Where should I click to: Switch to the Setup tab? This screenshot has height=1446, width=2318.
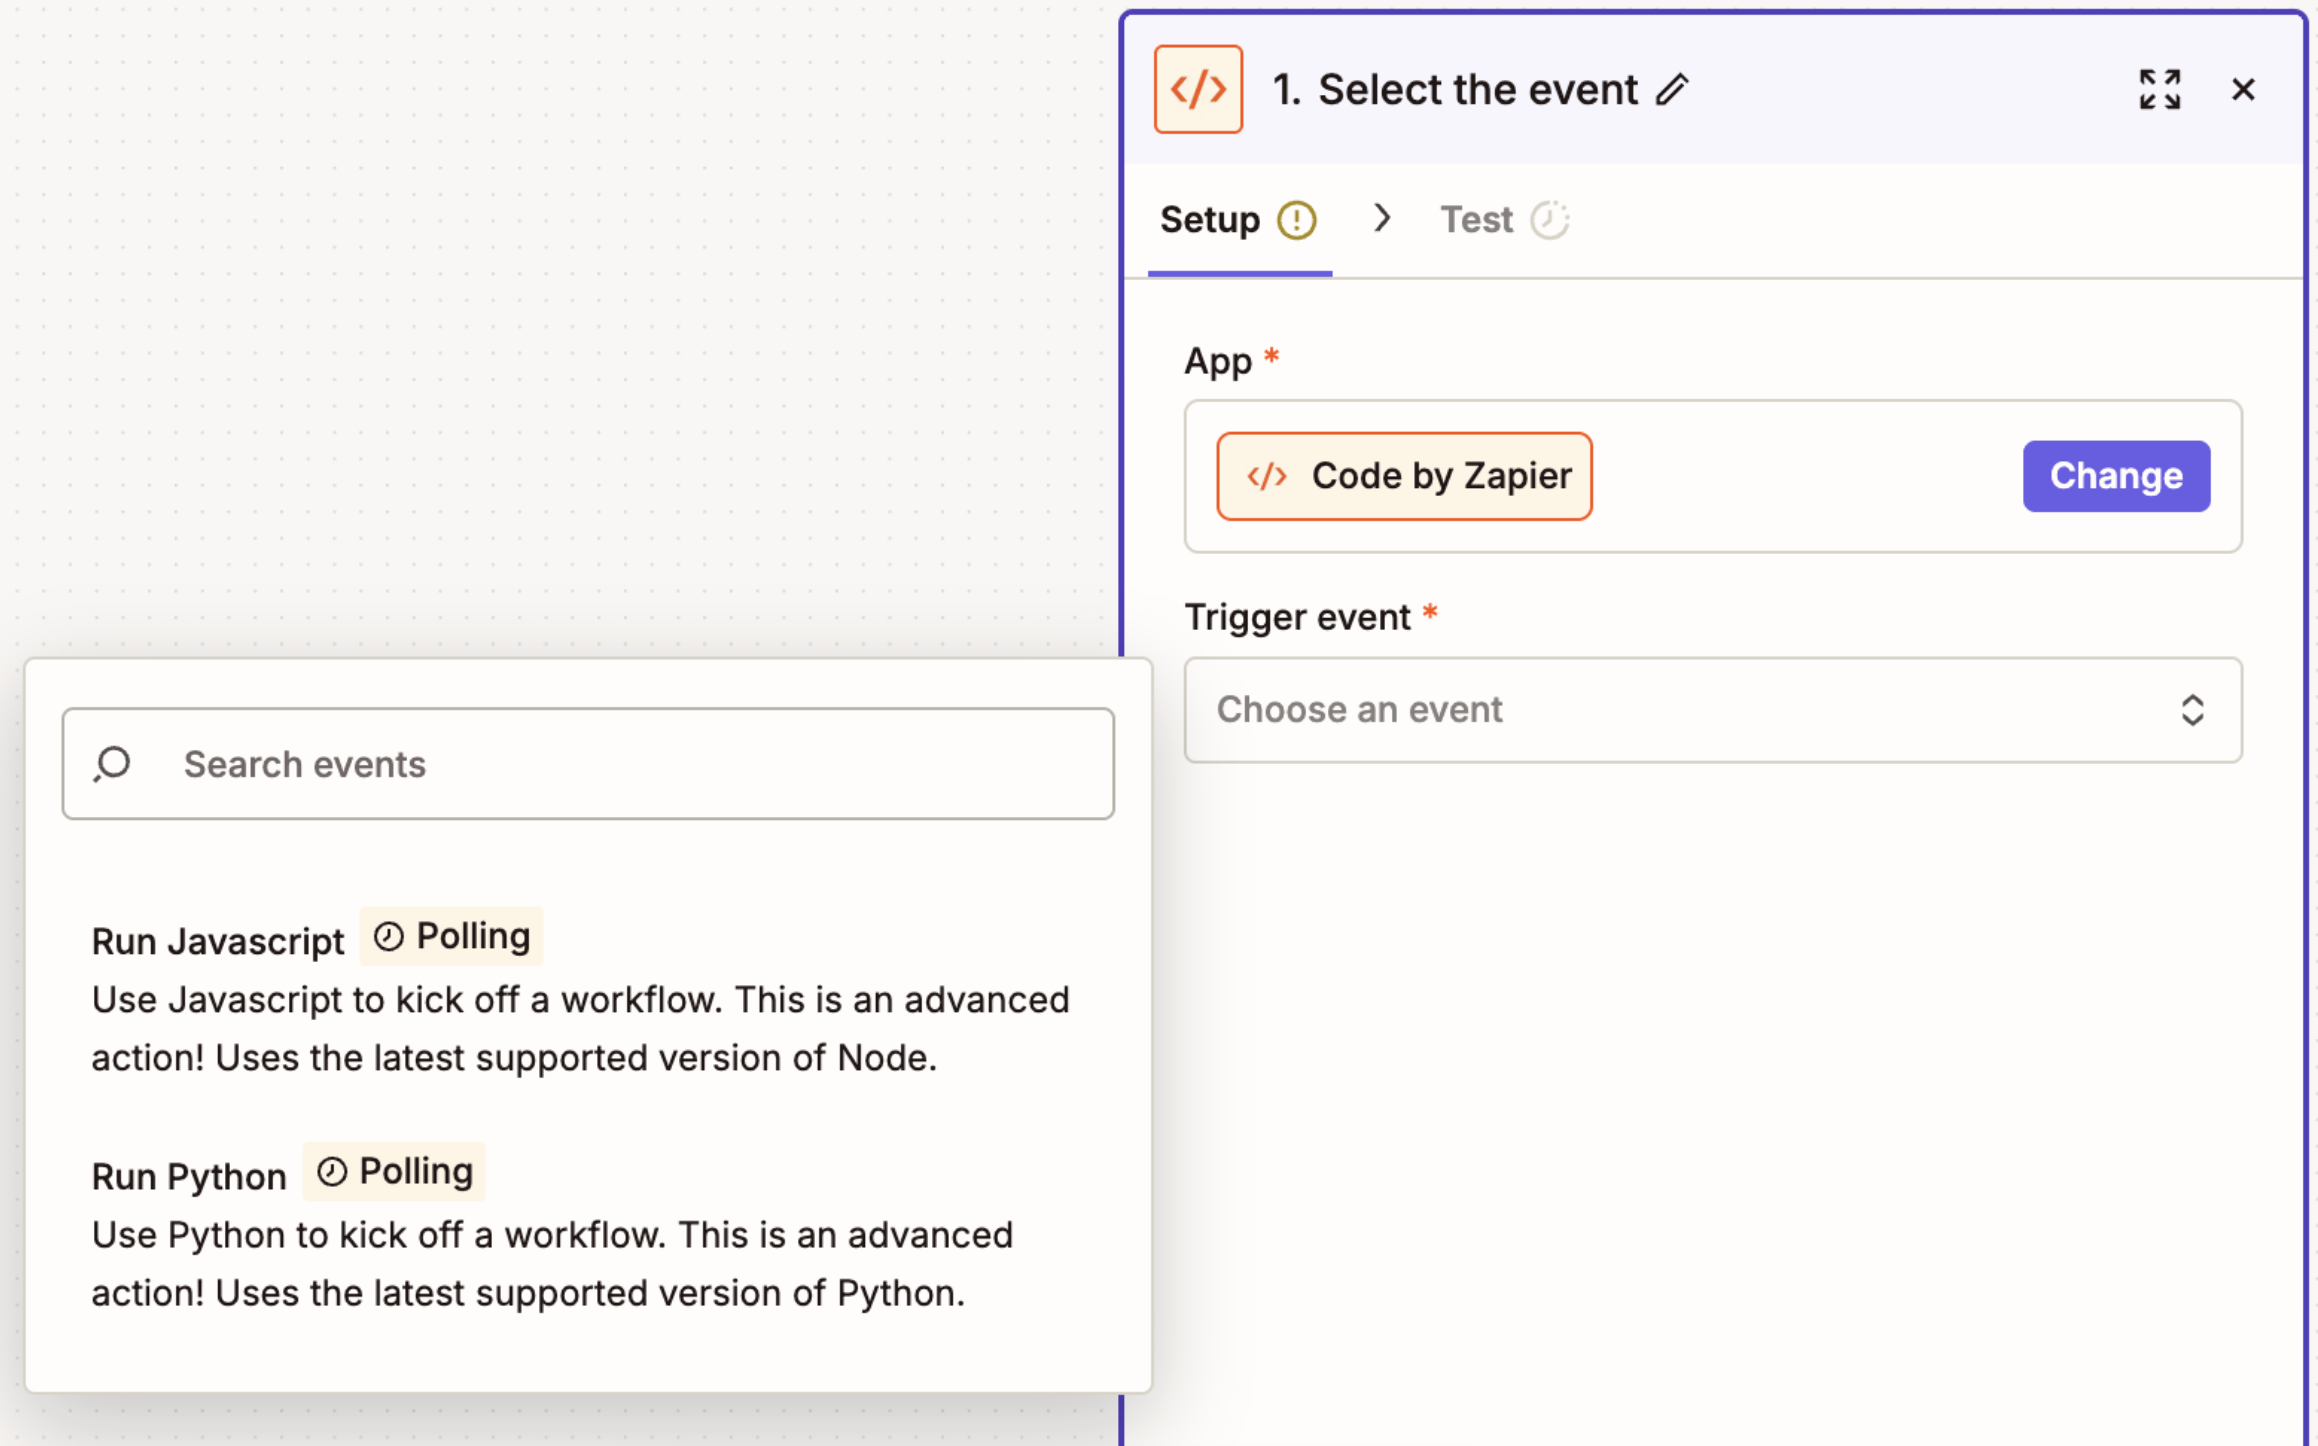1210,219
